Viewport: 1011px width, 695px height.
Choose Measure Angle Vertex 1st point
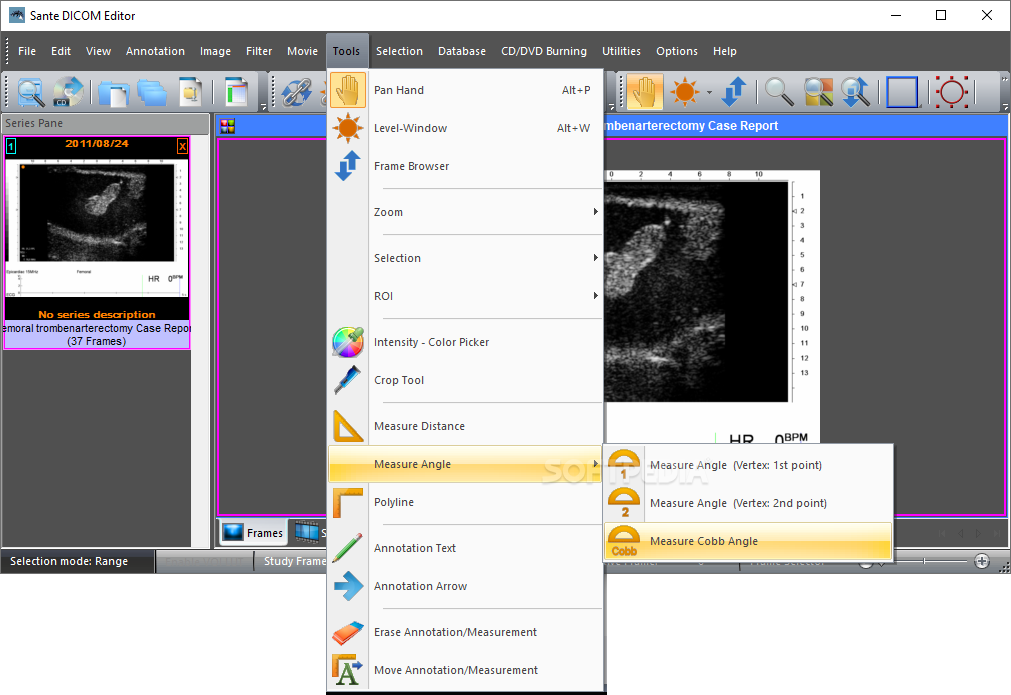748,465
